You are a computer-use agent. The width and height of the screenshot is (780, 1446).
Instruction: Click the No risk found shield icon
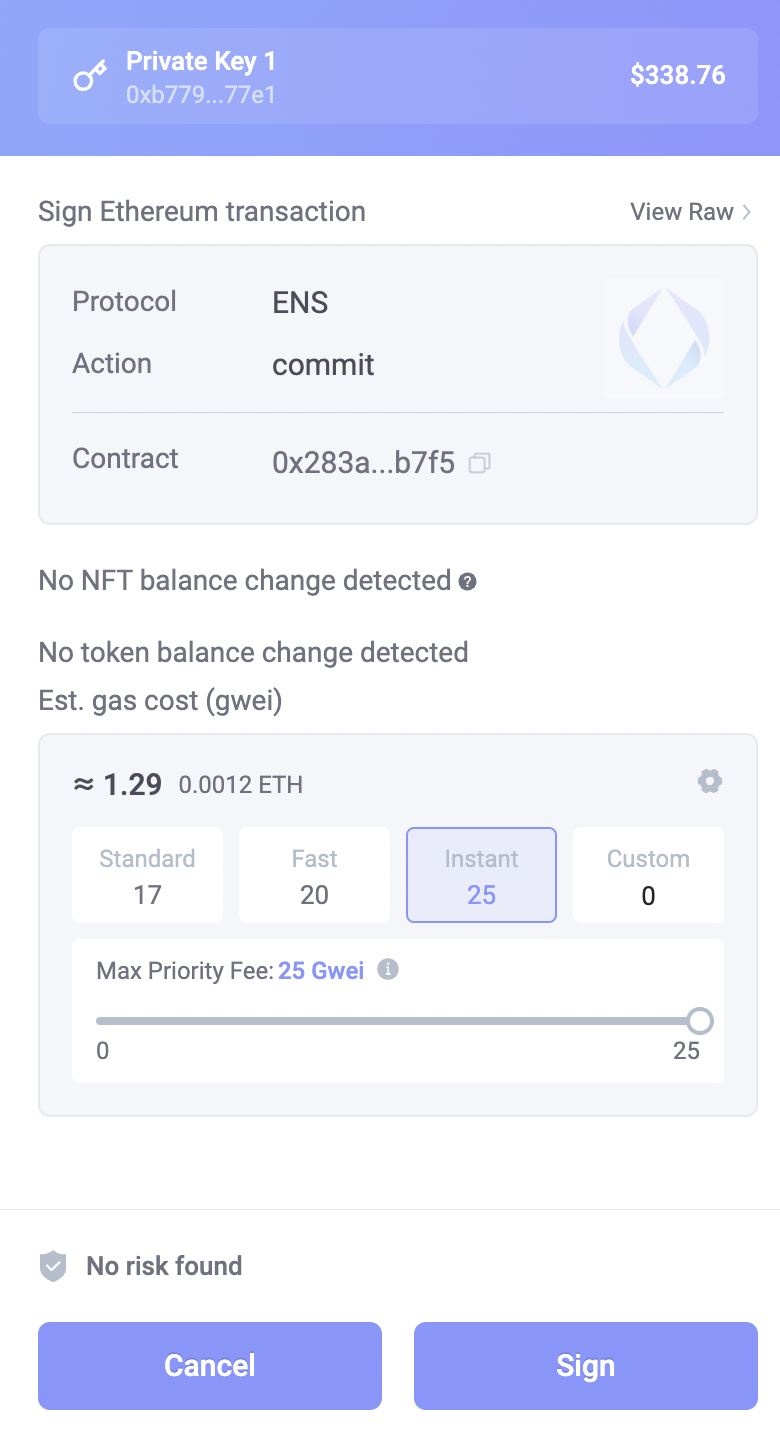pos(53,1266)
